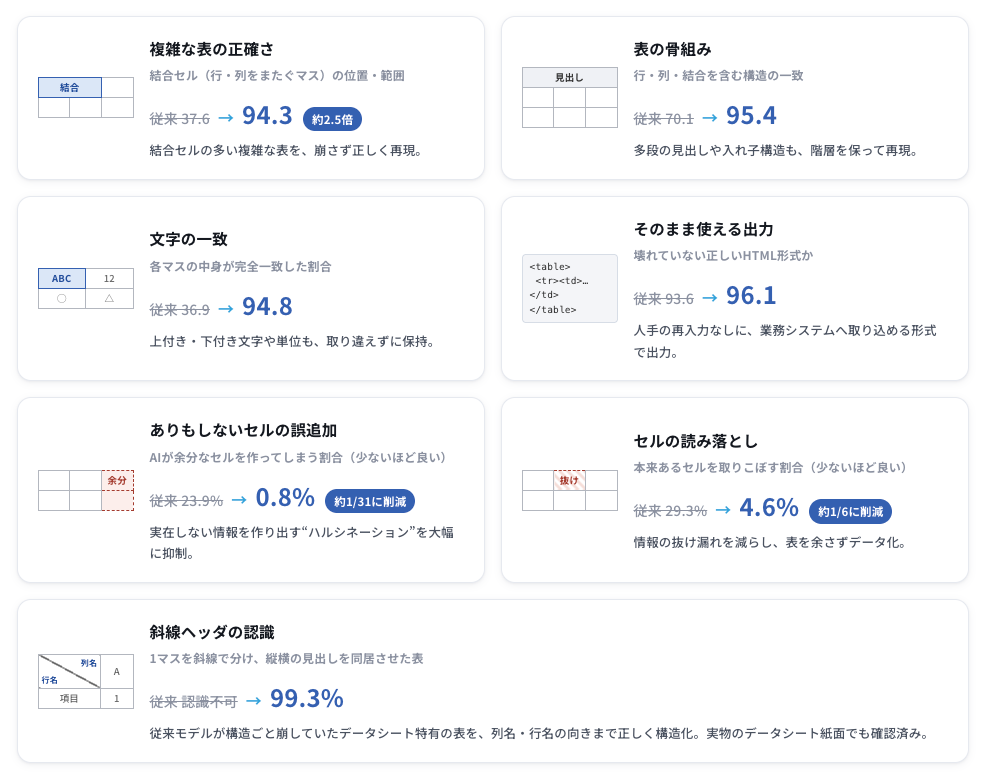Click the ありもしないセルの誤追加 heading
The height and width of the screenshot is (777, 991).
click(x=243, y=431)
